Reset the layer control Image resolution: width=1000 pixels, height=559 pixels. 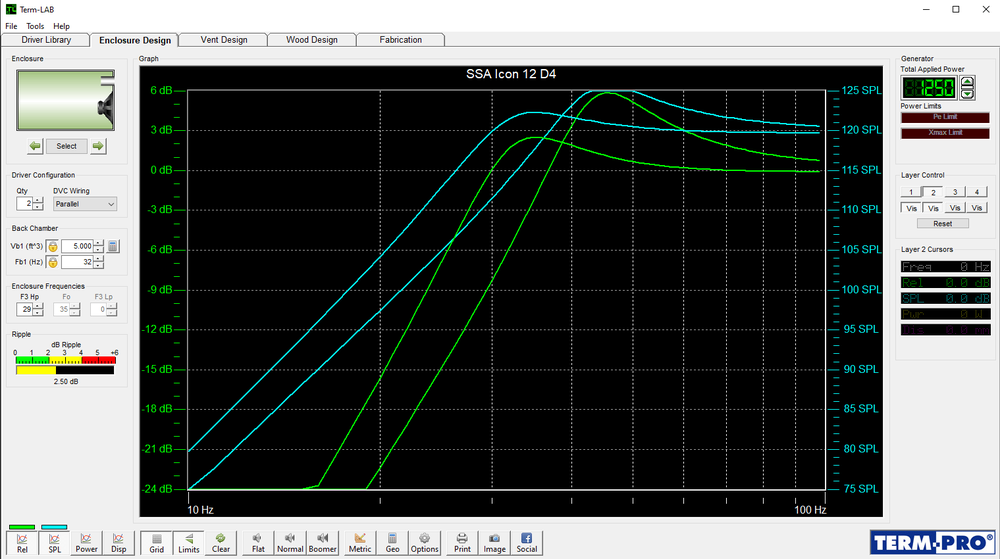(x=943, y=224)
